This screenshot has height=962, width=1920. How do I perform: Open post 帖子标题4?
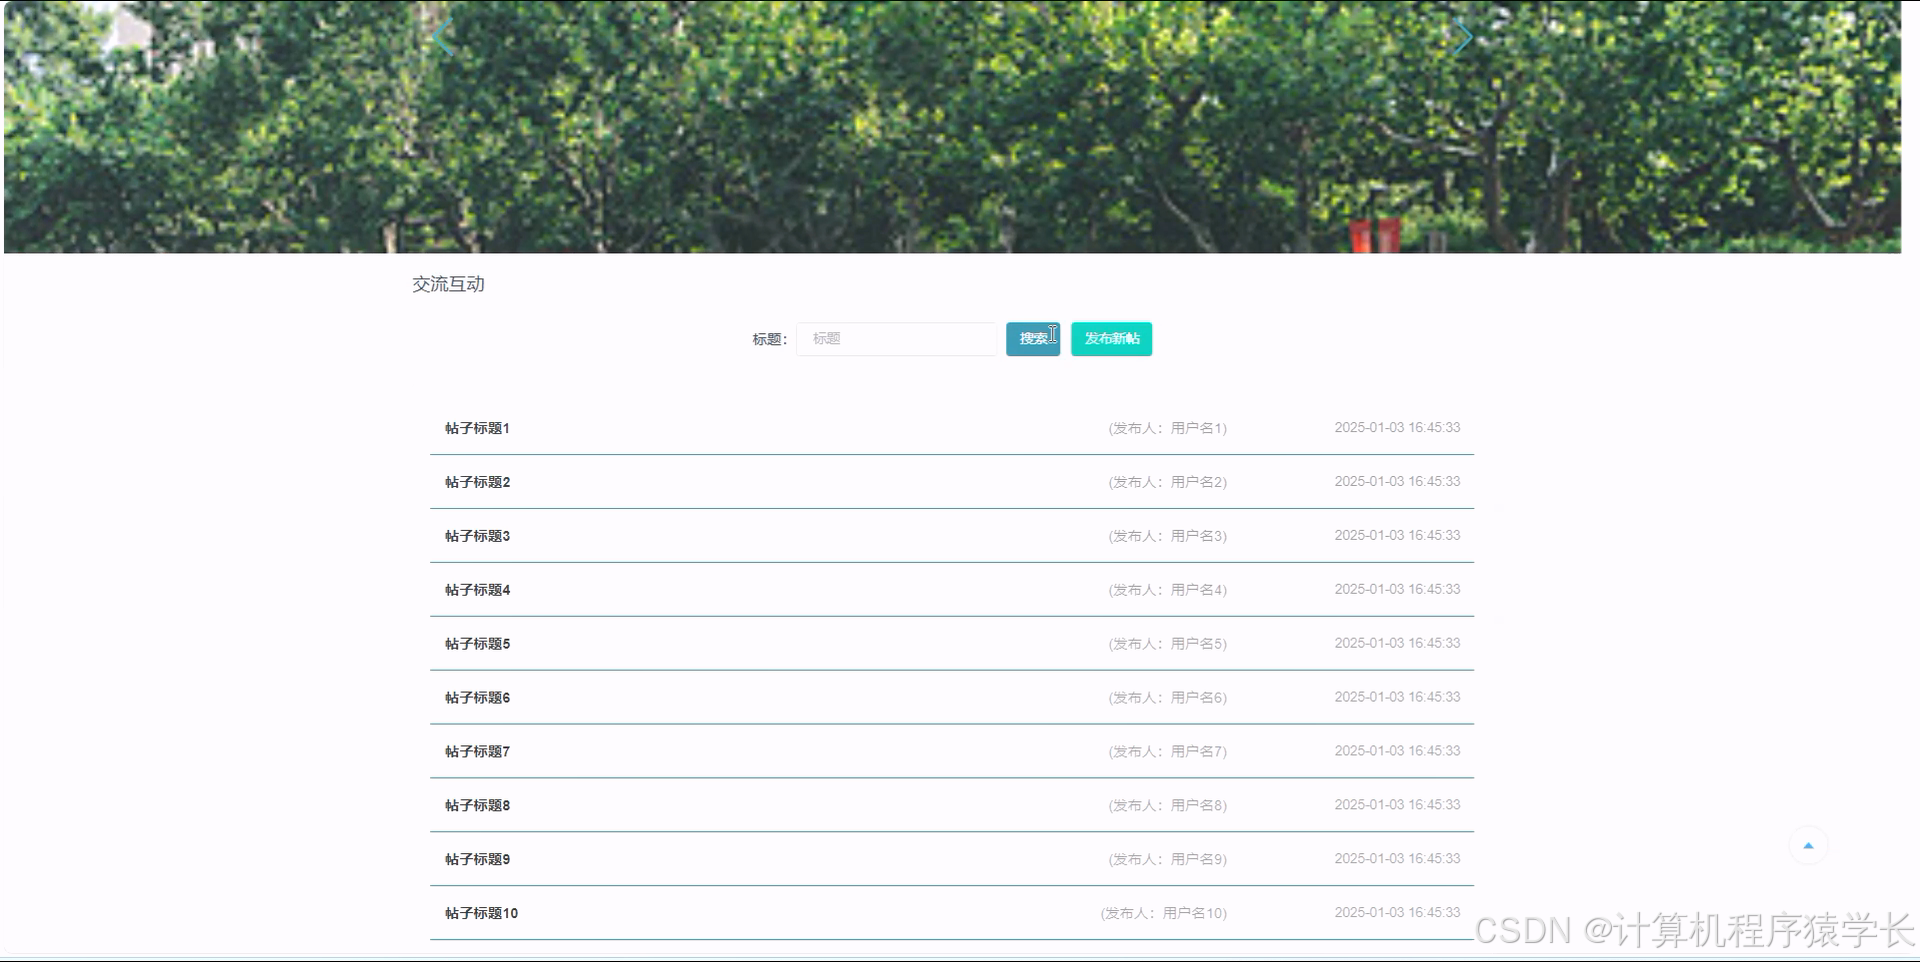[x=477, y=590]
